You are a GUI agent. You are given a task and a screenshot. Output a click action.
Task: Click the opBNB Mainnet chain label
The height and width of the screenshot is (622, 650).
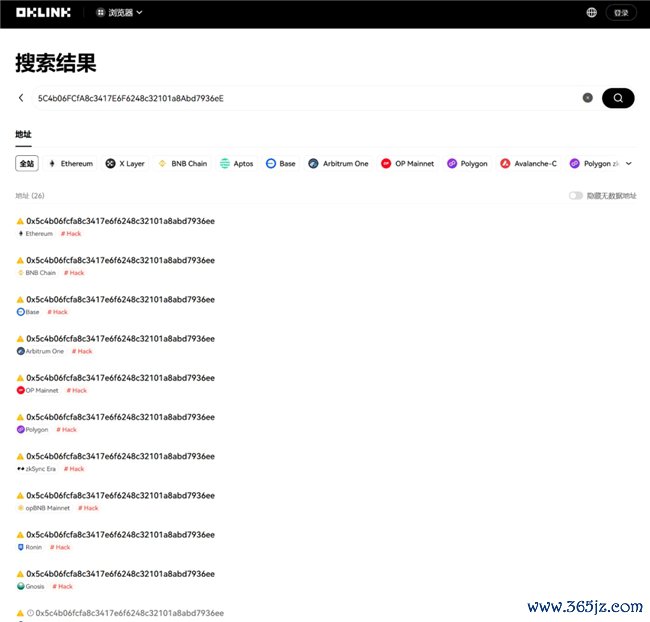44,508
